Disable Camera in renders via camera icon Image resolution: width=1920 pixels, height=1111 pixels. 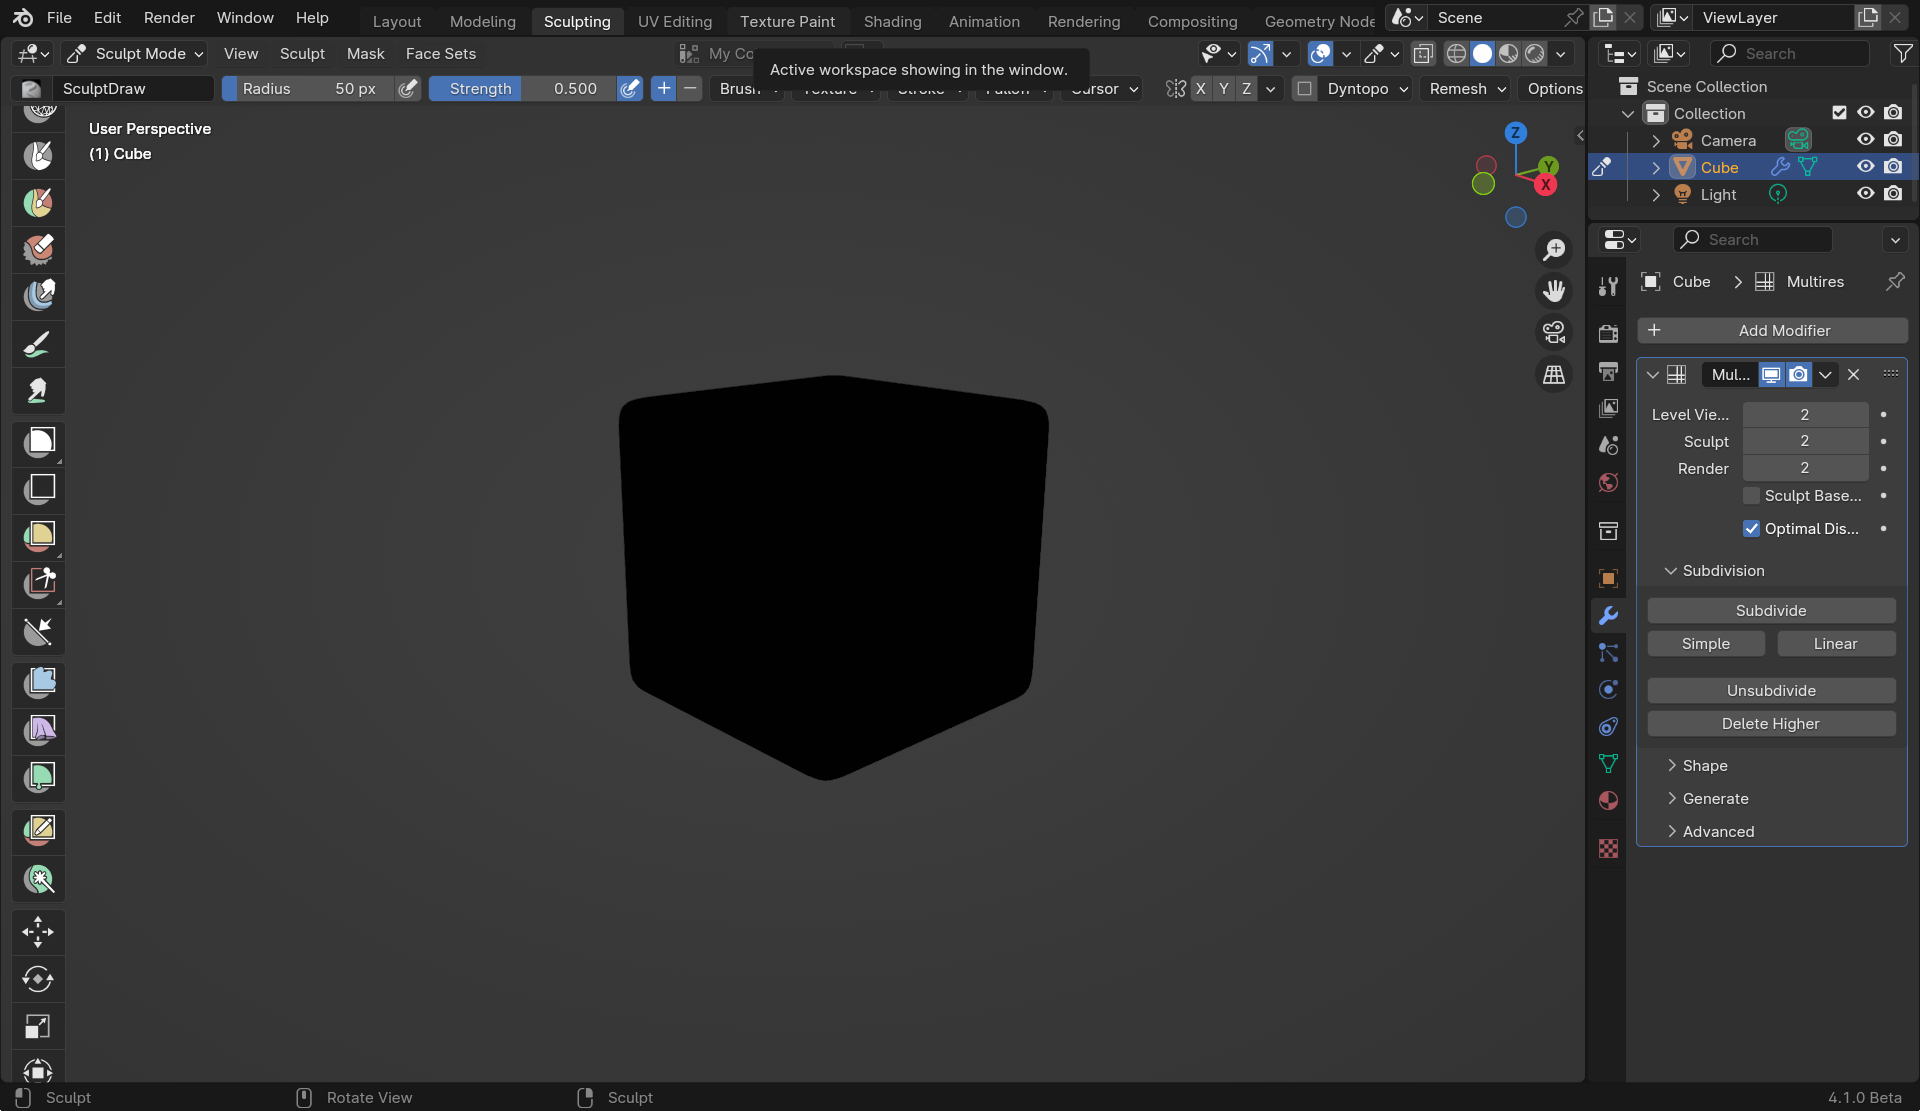click(x=1893, y=140)
